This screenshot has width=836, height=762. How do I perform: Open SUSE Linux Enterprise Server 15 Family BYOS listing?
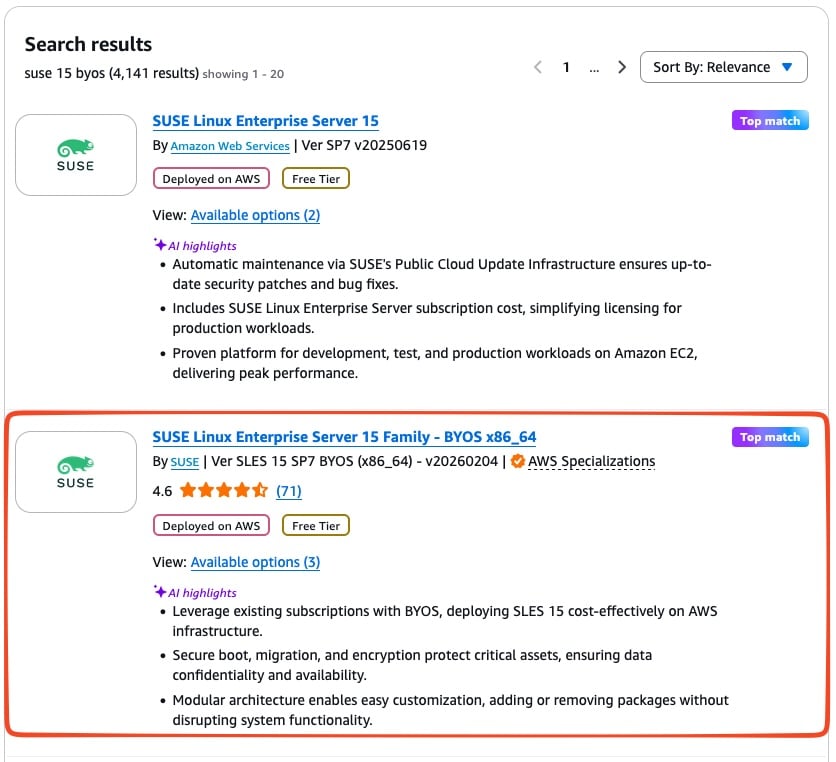(x=344, y=437)
